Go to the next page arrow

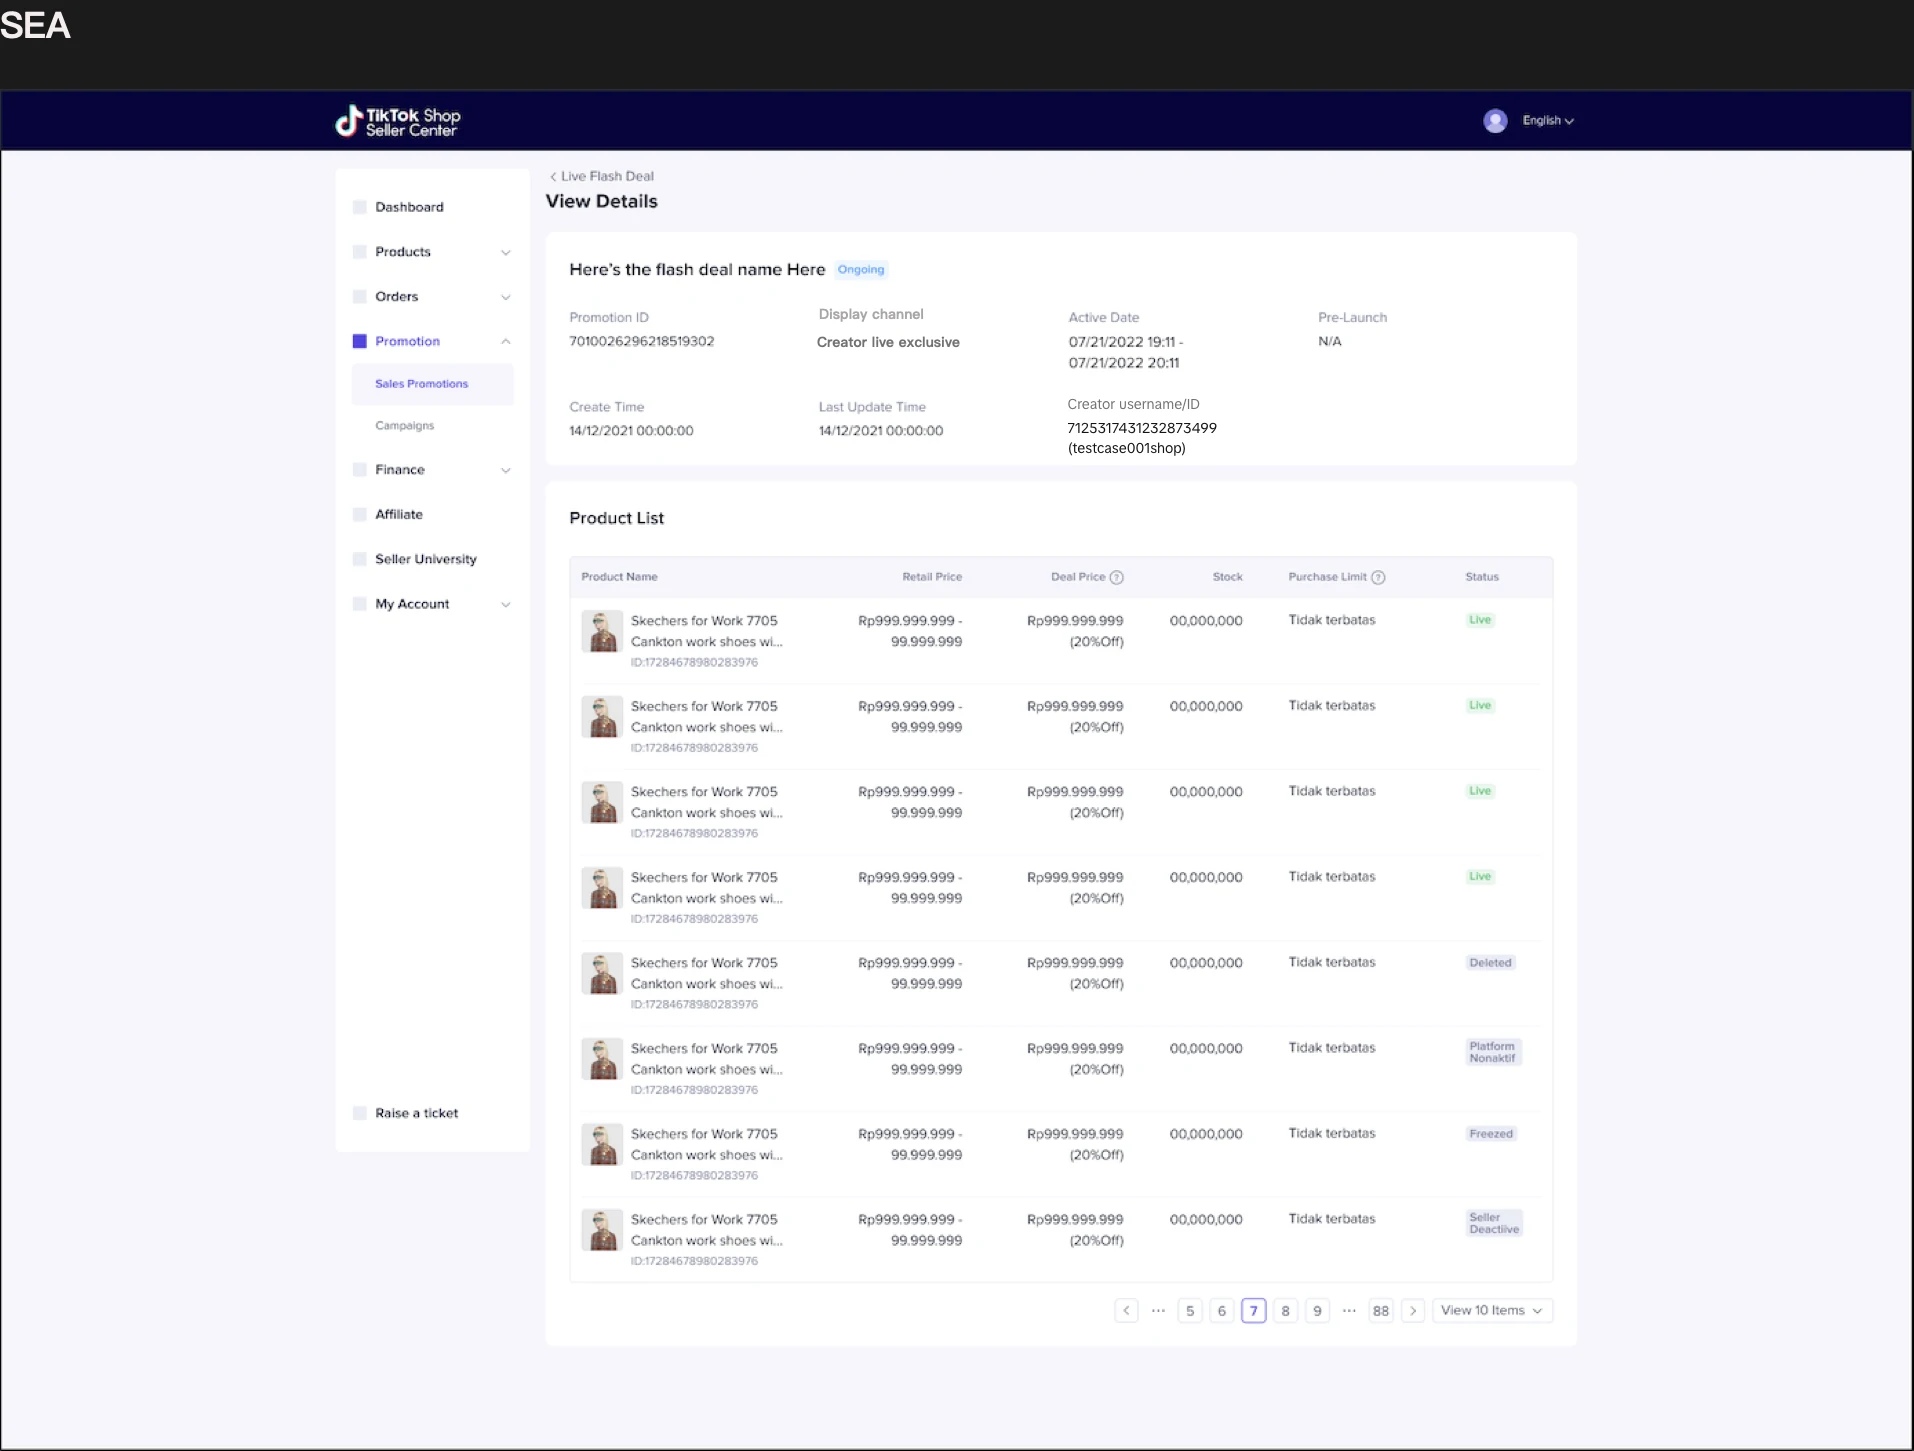[x=1412, y=1311]
